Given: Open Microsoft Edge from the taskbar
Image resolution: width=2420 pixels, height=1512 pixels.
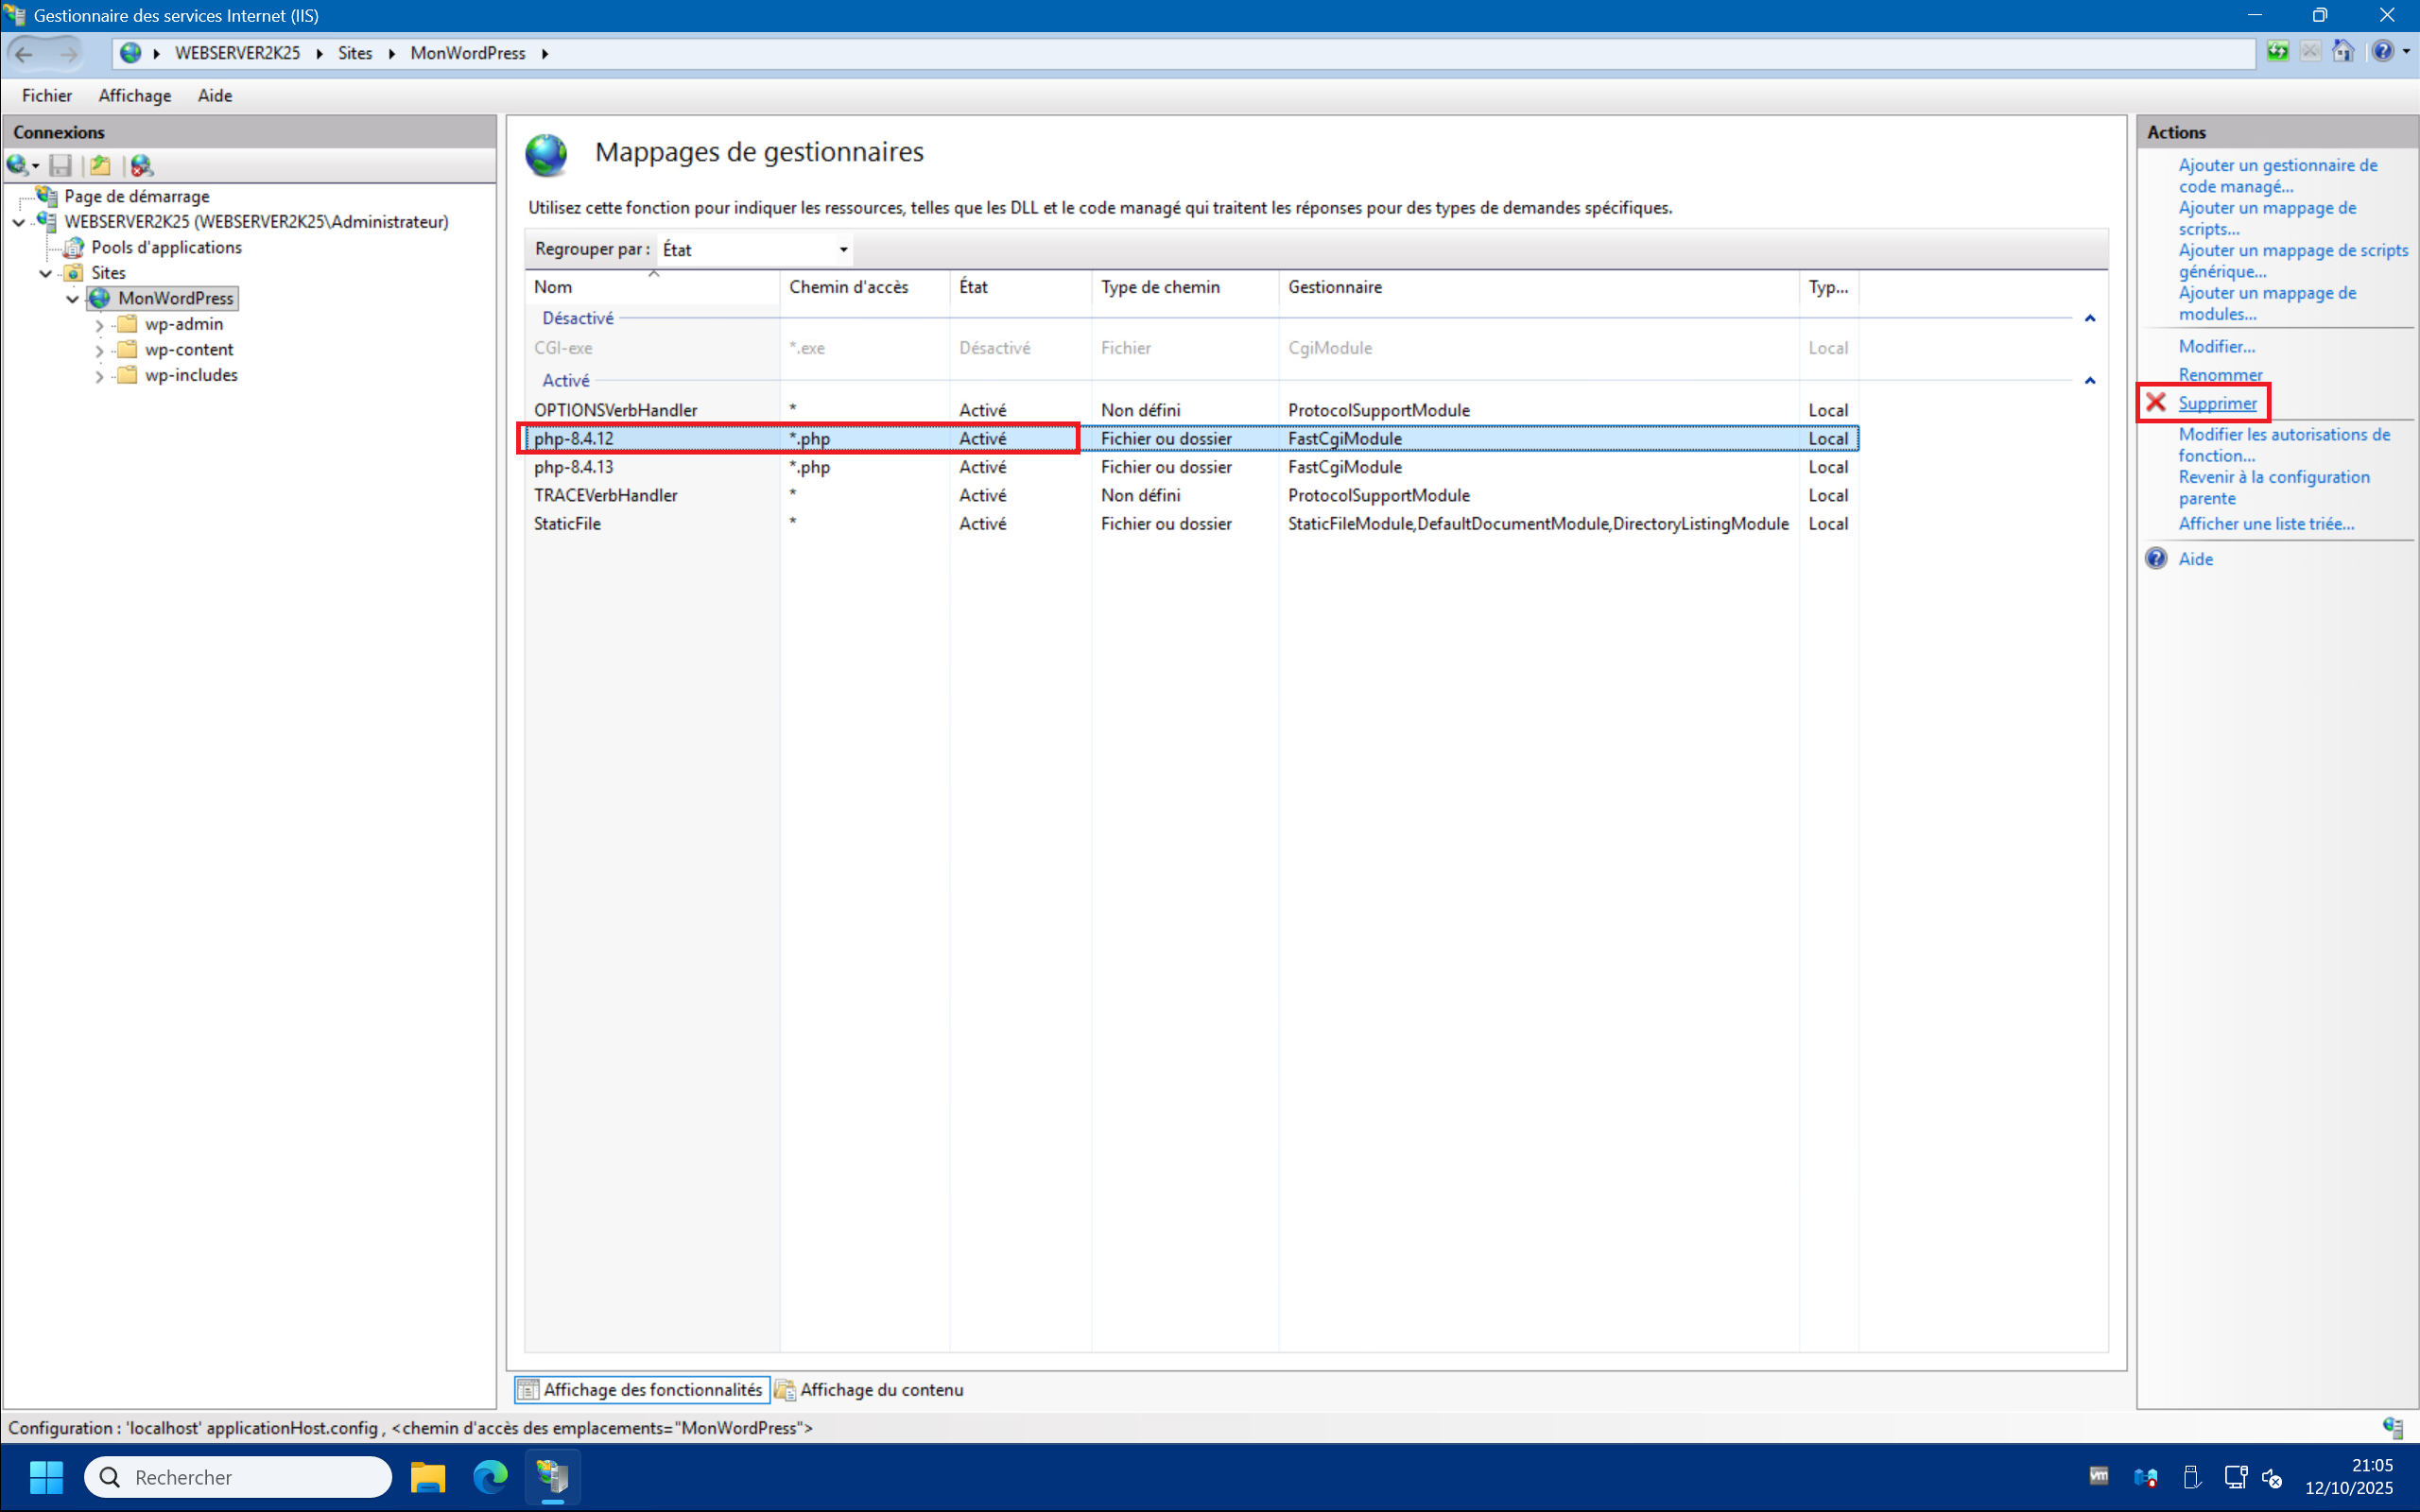Looking at the screenshot, I should click(x=490, y=1476).
